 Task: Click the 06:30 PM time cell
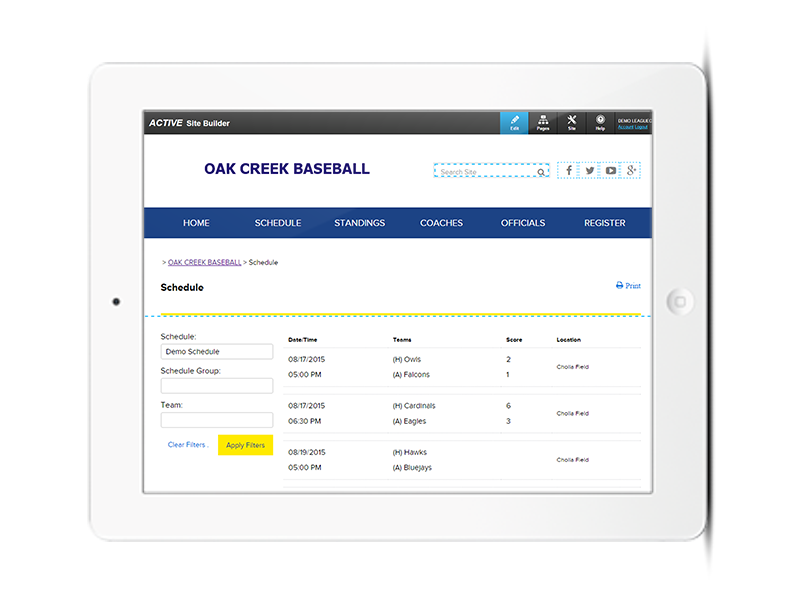[x=305, y=421]
